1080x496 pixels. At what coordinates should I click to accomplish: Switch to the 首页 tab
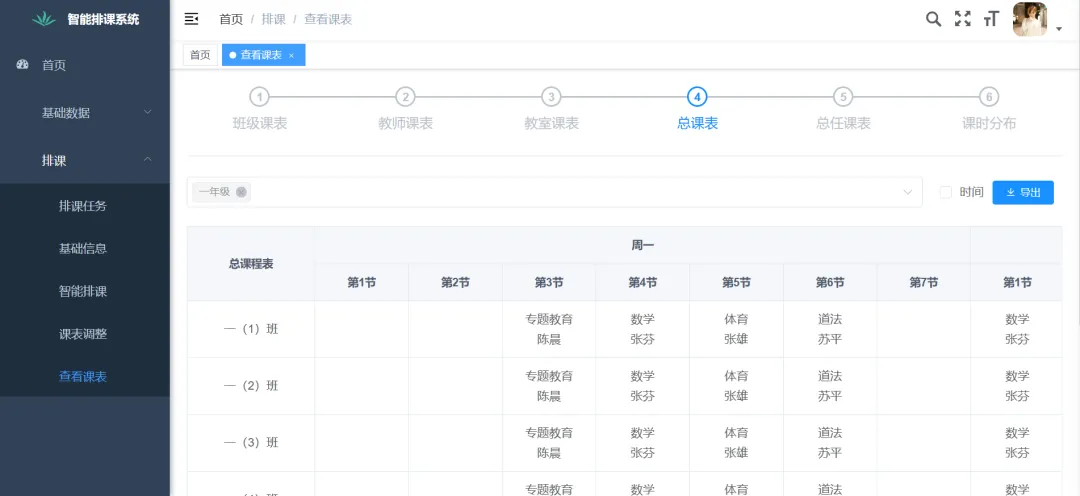[x=200, y=56]
